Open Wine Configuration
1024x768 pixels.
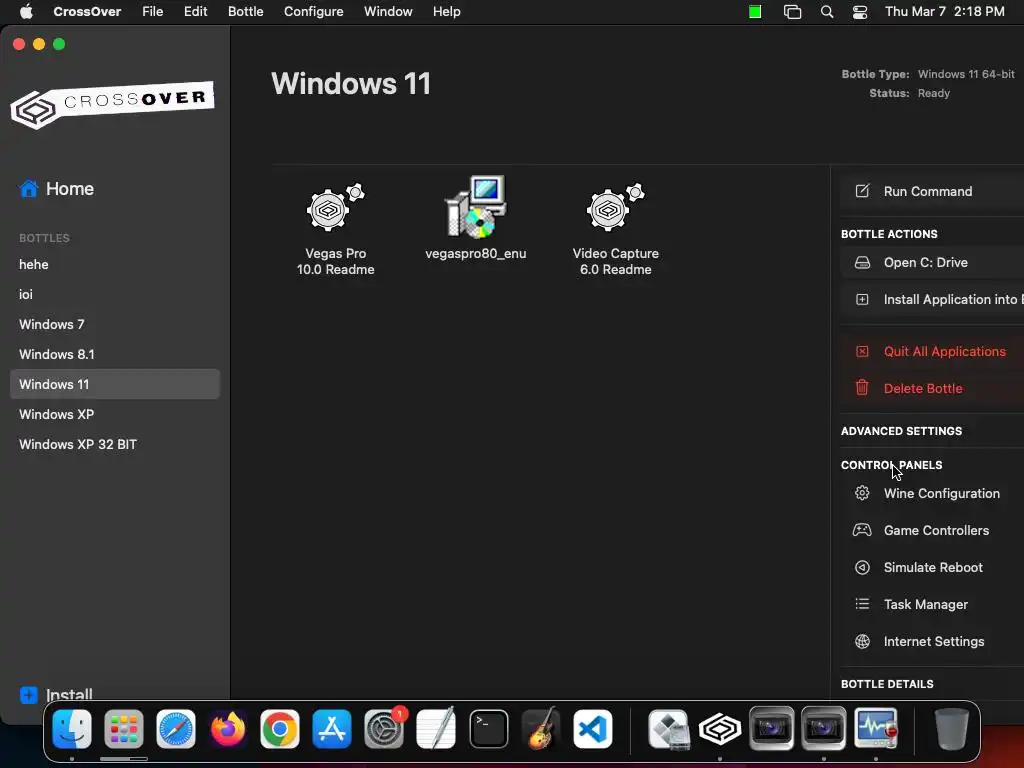pos(932,494)
